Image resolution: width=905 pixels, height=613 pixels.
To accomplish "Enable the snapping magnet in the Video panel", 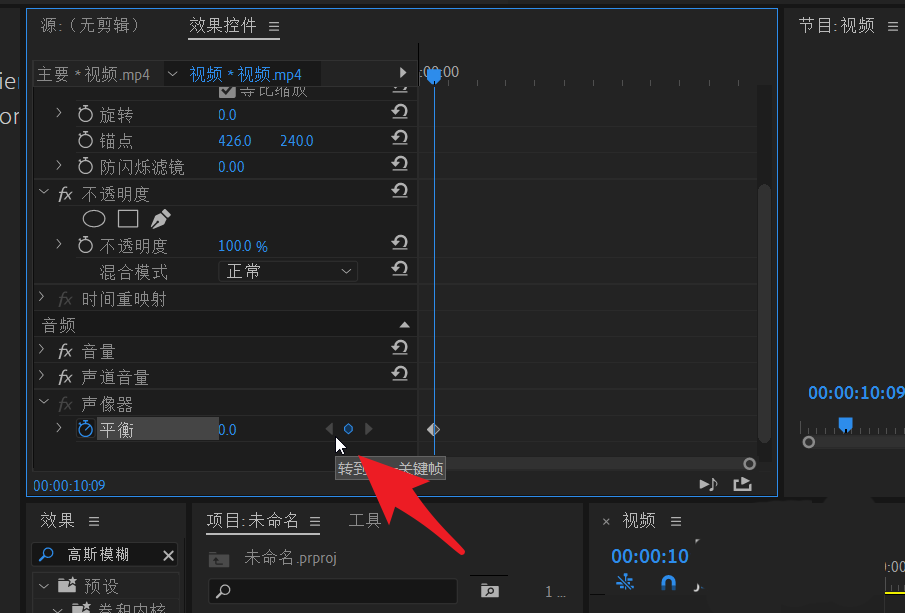I will 667,583.
